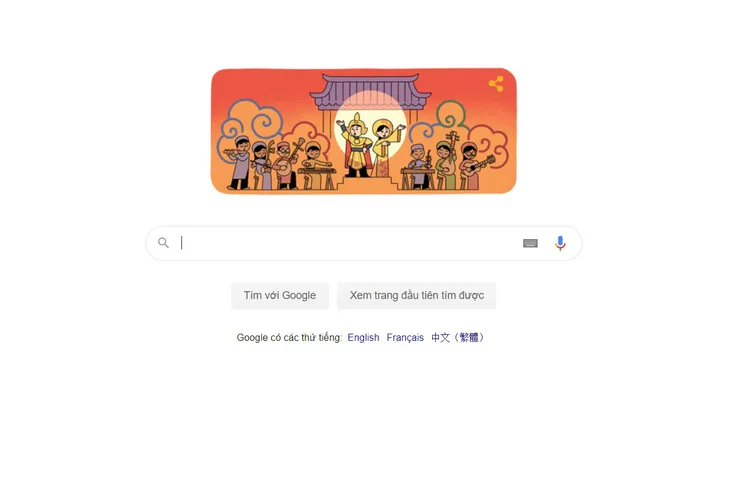Switch Google language to Français
Screen dimensions: 740x477
[x=405, y=337]
